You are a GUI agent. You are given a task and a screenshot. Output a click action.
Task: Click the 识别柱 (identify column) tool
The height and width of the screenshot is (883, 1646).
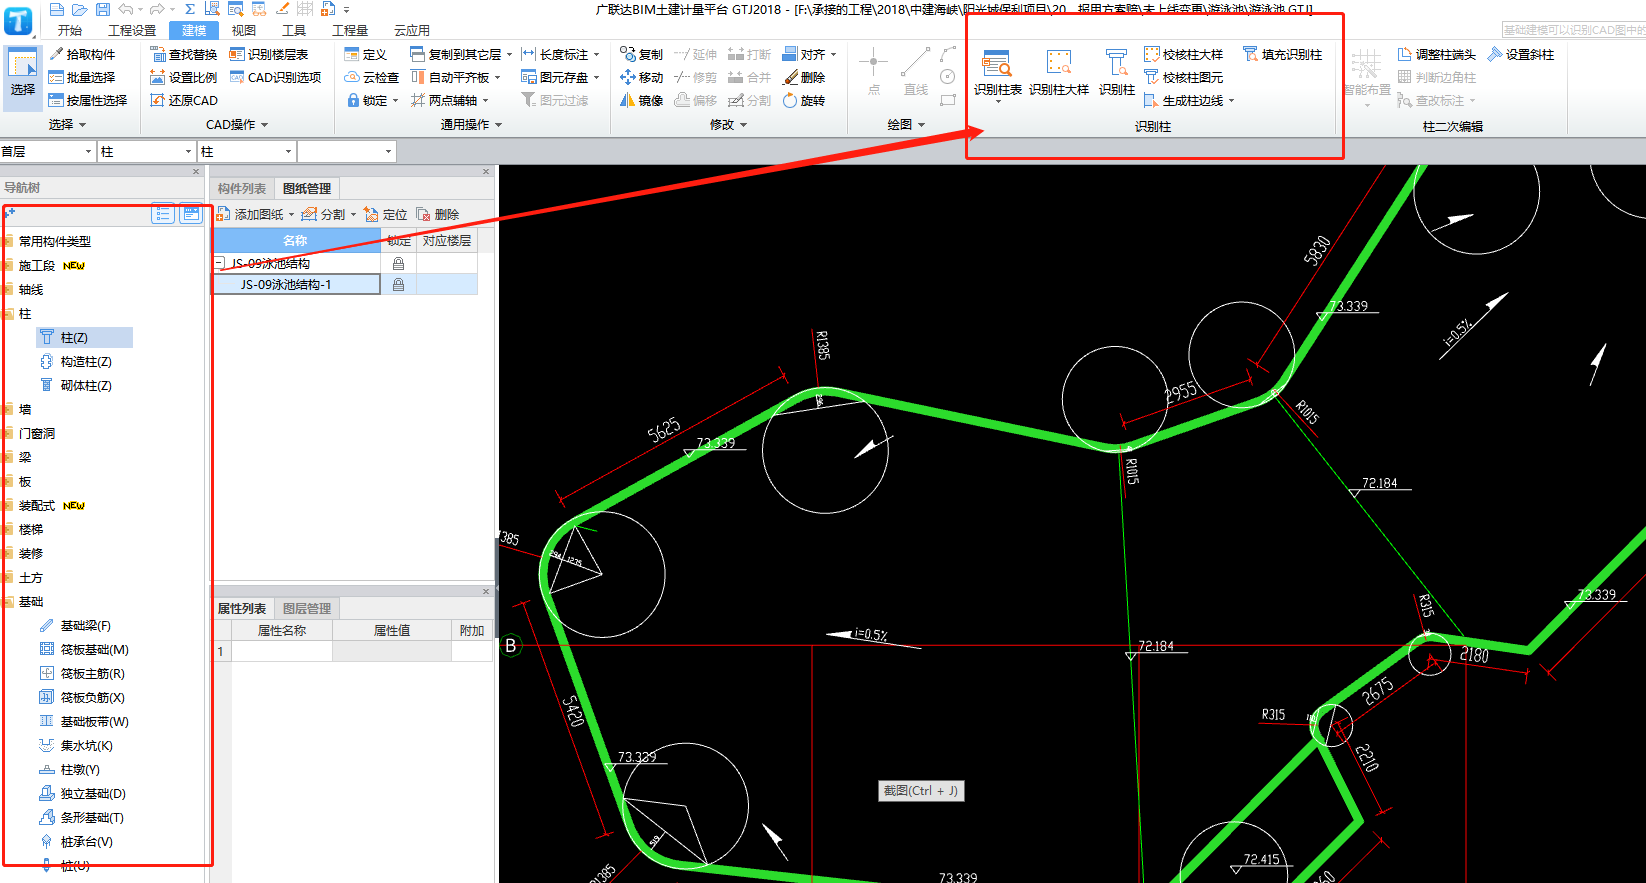[x=1116, y=74]
